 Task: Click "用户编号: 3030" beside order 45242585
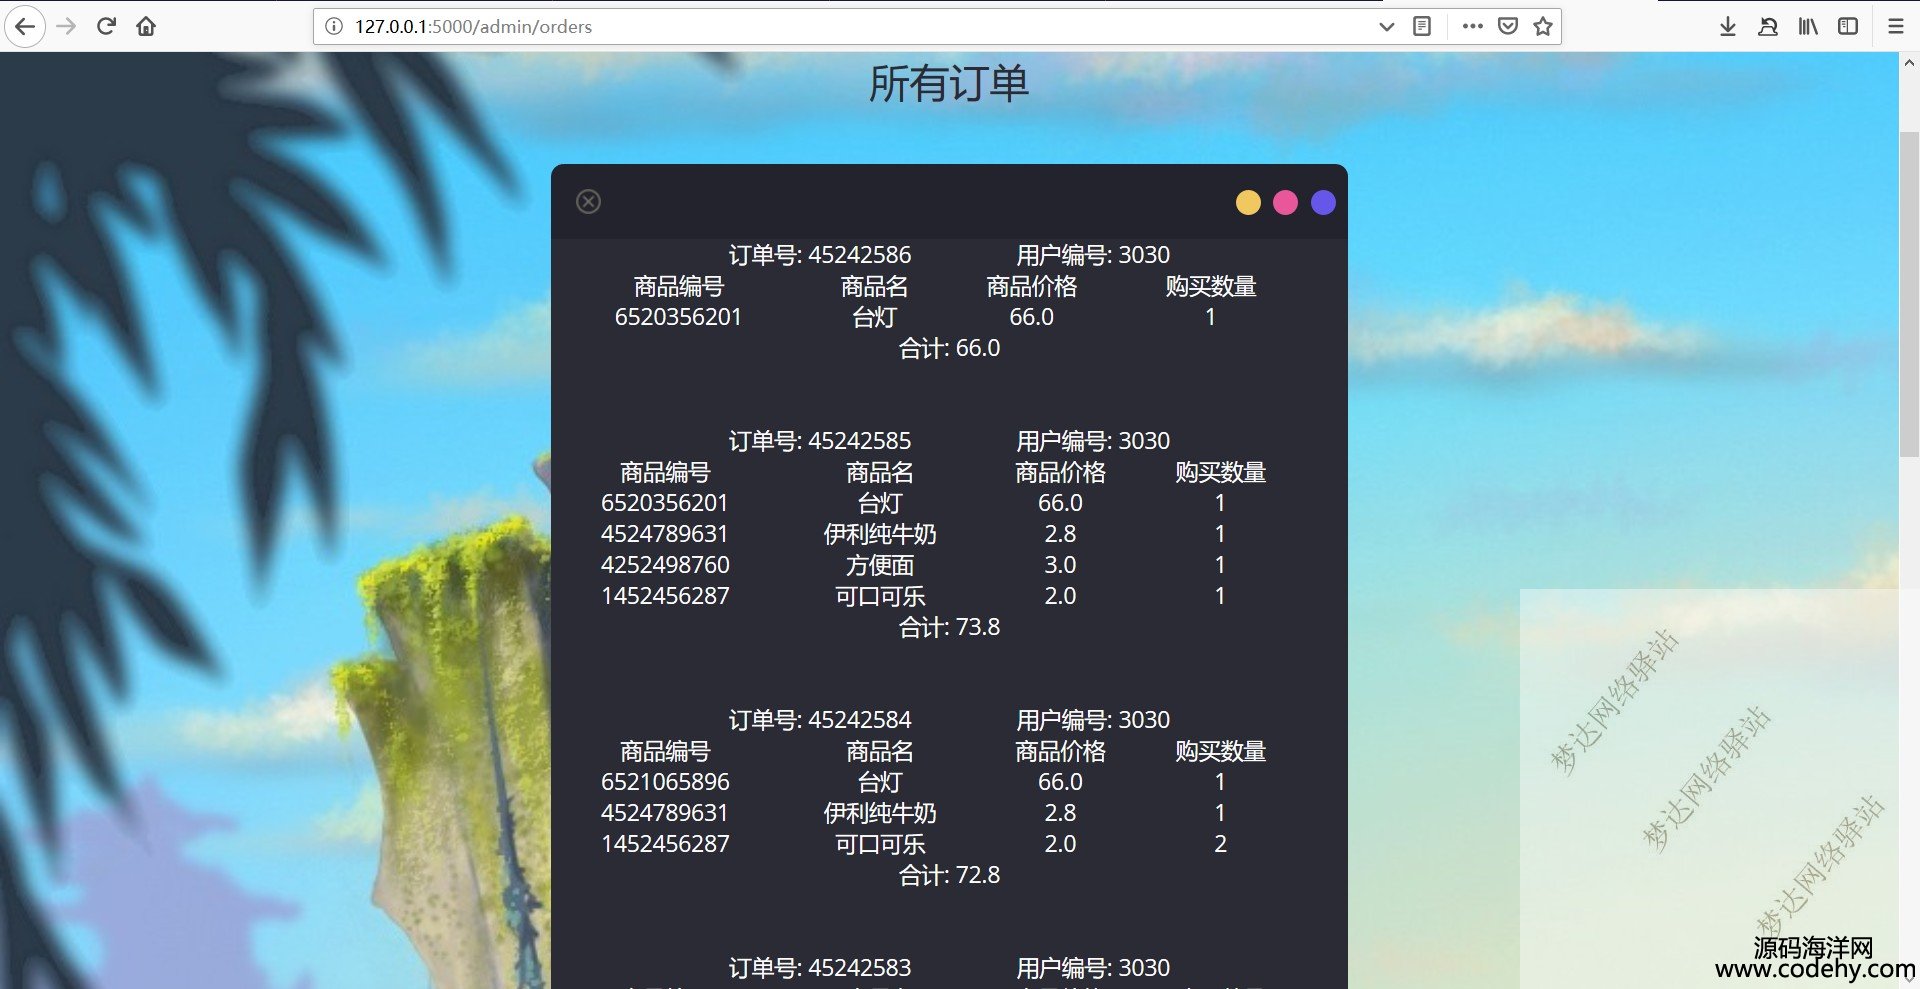pyautogui.click(x=1093, y=441)
